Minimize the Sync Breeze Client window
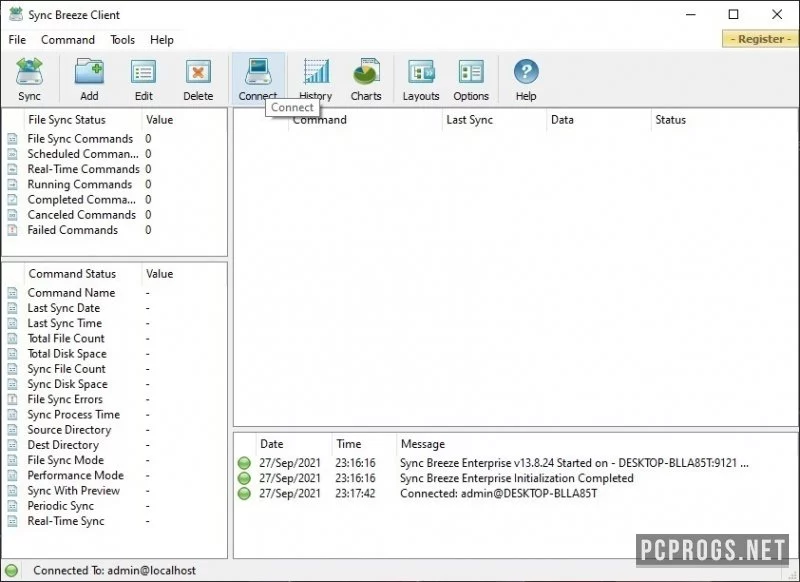 click(x=691, y=14)
